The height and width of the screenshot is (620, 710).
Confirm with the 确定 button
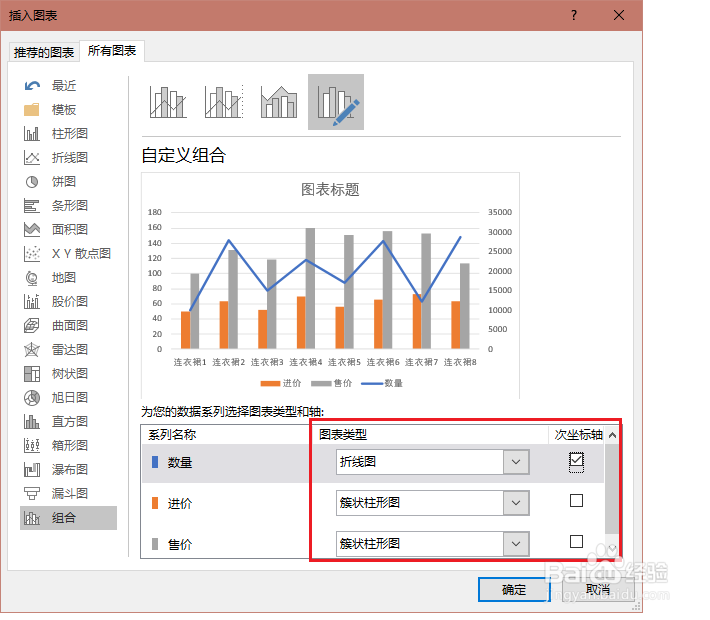[x=514, y=590]
